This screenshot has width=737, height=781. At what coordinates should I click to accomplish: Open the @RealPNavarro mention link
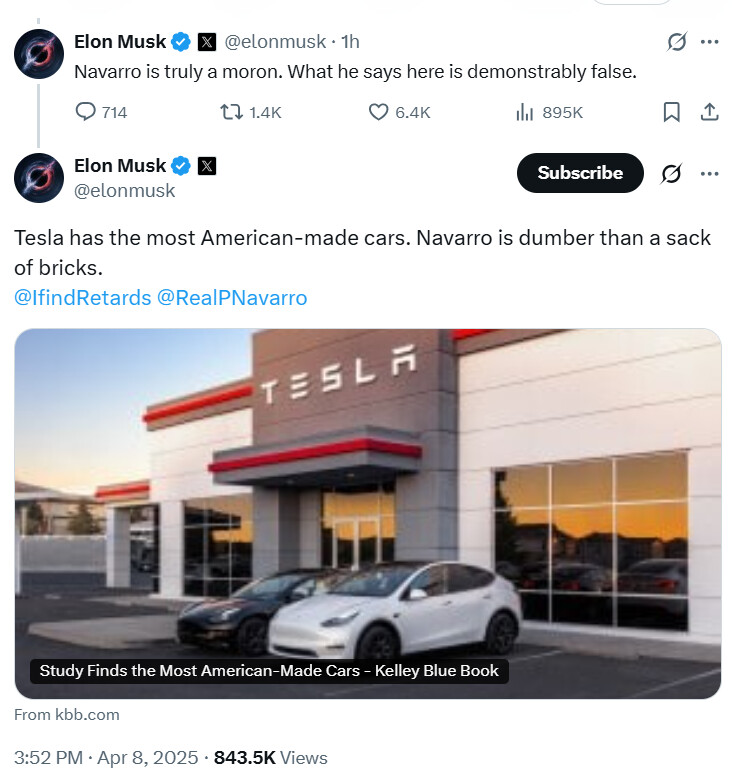[x=232, y=298]
